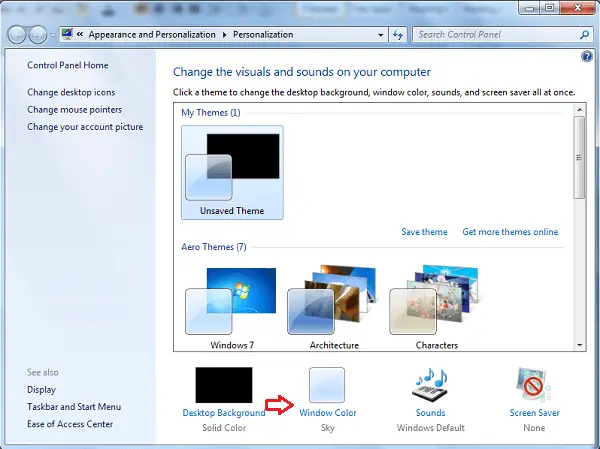Minimize the Personalization window

pyautogui.click(x=530, y=8)
